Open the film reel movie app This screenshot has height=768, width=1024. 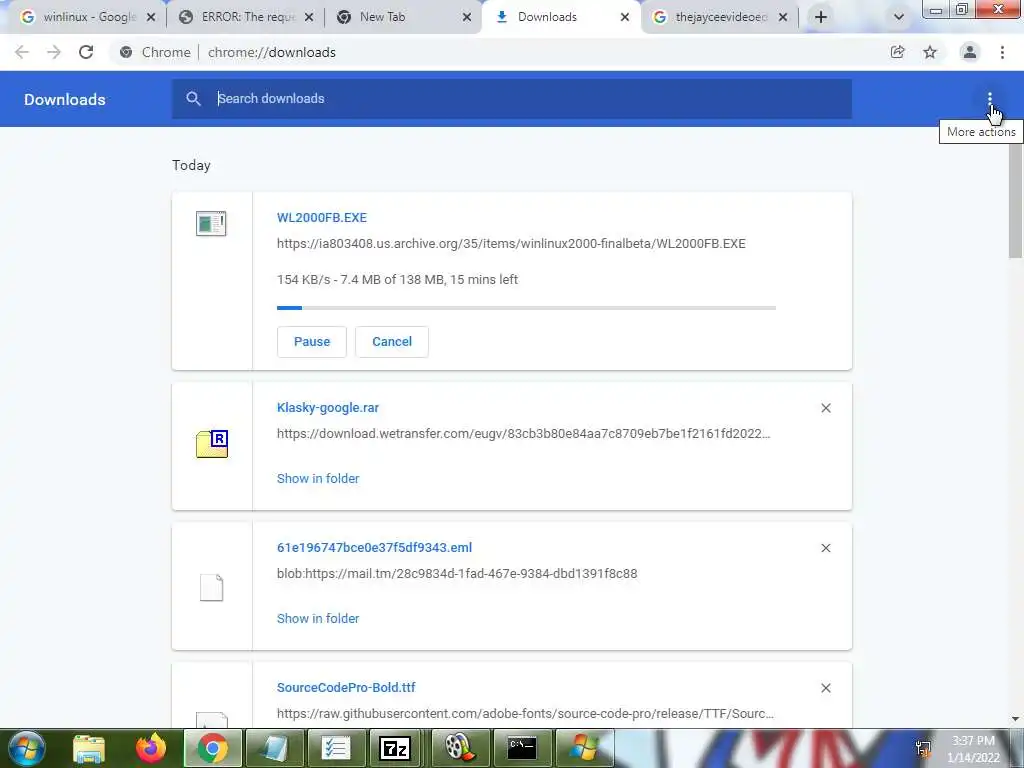(x=458, y=748)
